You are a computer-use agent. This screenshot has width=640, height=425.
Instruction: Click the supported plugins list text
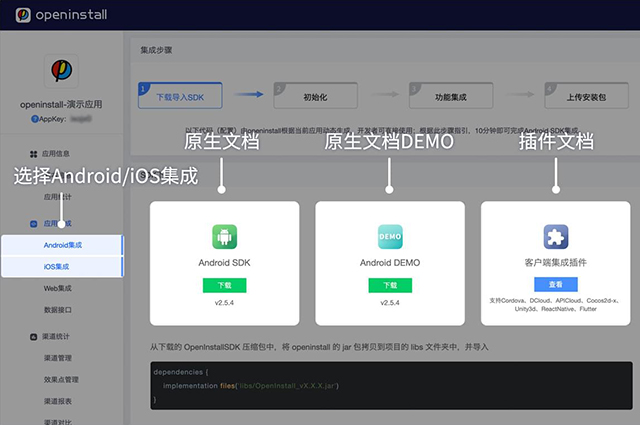(x=556, y=305)
